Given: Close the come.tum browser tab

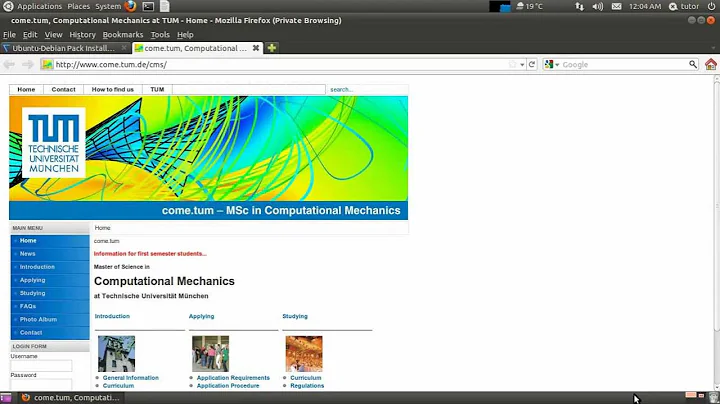Looking at the screenshot, I should 256,48.
